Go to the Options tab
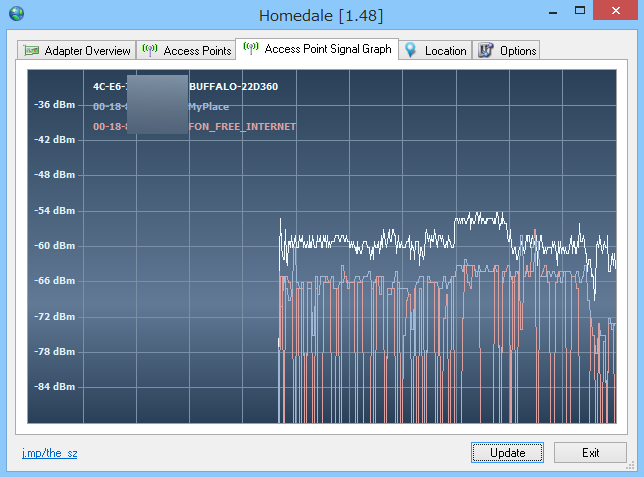The height and width of the screenshot is (477, 644). pos(506,51)
